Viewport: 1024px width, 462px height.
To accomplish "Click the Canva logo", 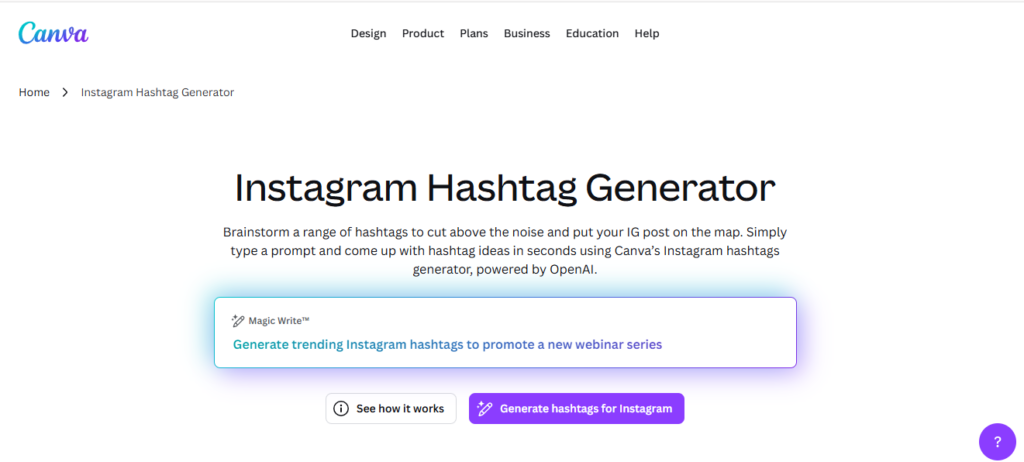I will [x=53, y=33].
